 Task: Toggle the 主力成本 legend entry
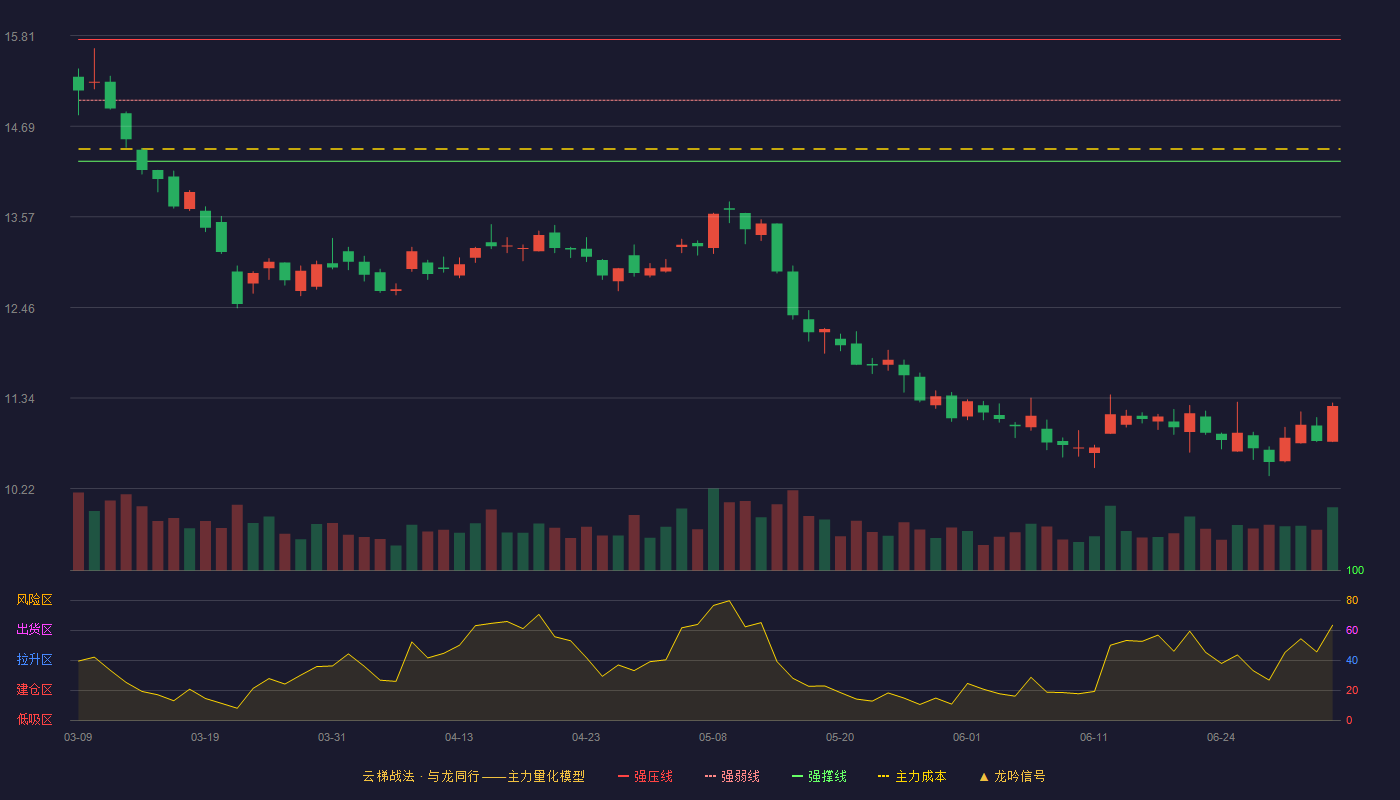(x=912, y=776)
